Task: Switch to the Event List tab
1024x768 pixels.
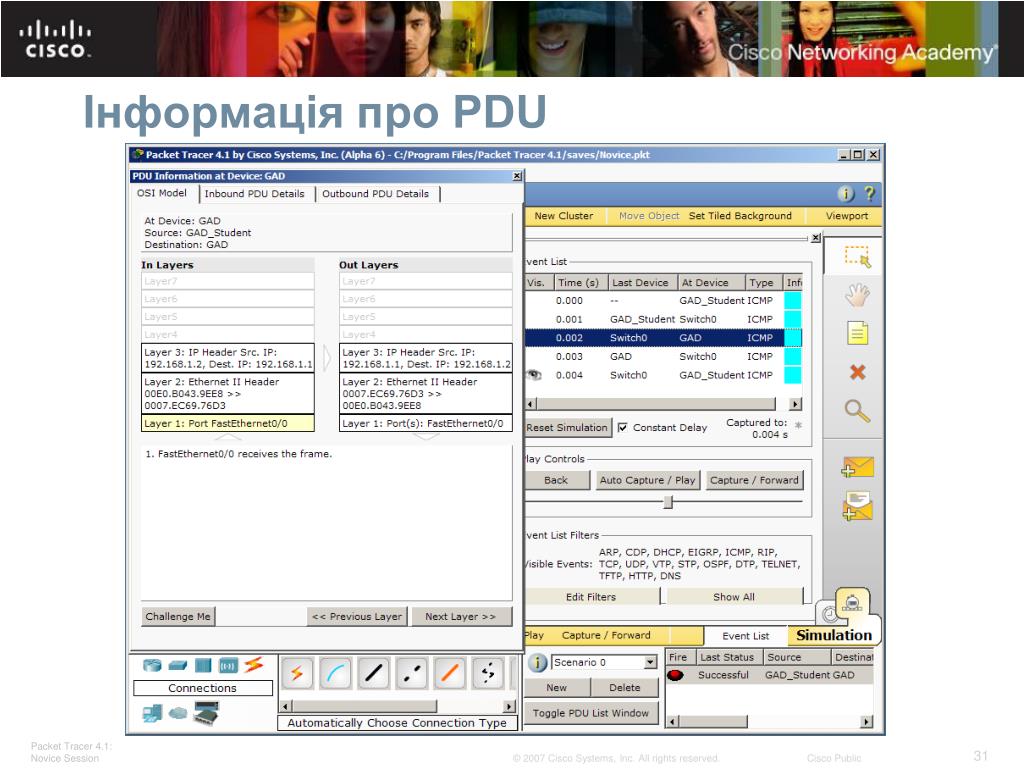Action: (745, 636)
